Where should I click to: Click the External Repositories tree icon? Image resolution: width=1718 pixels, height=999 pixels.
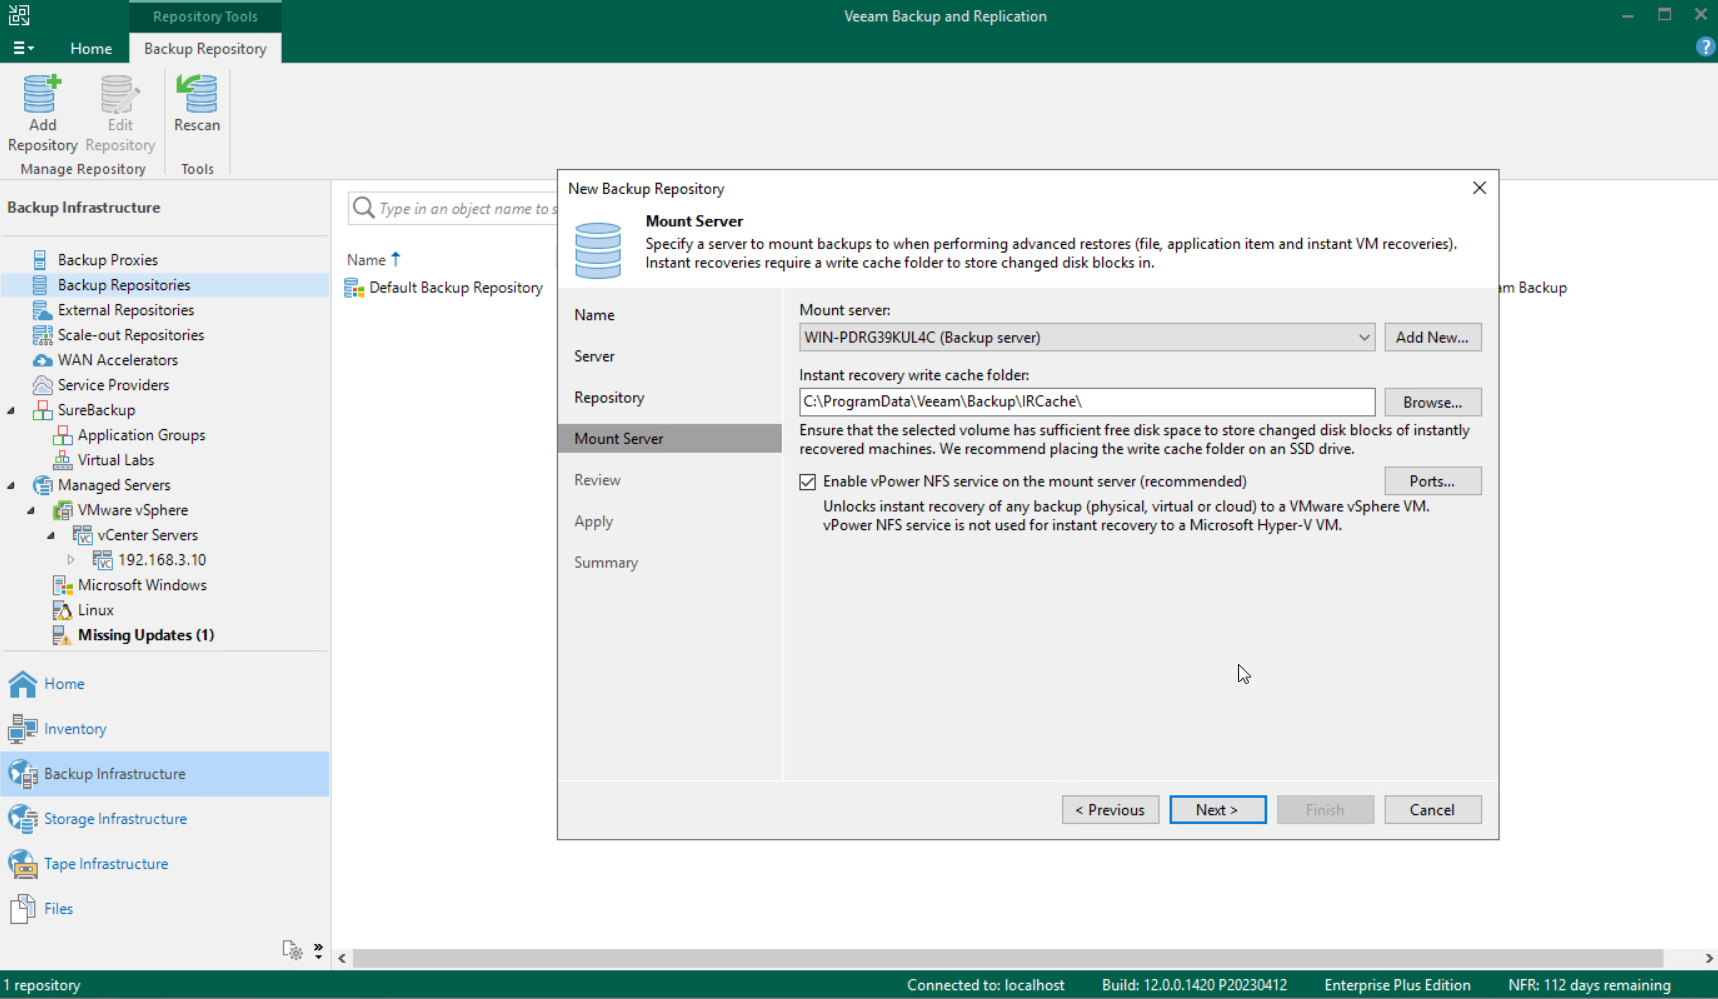click(42, 310)
